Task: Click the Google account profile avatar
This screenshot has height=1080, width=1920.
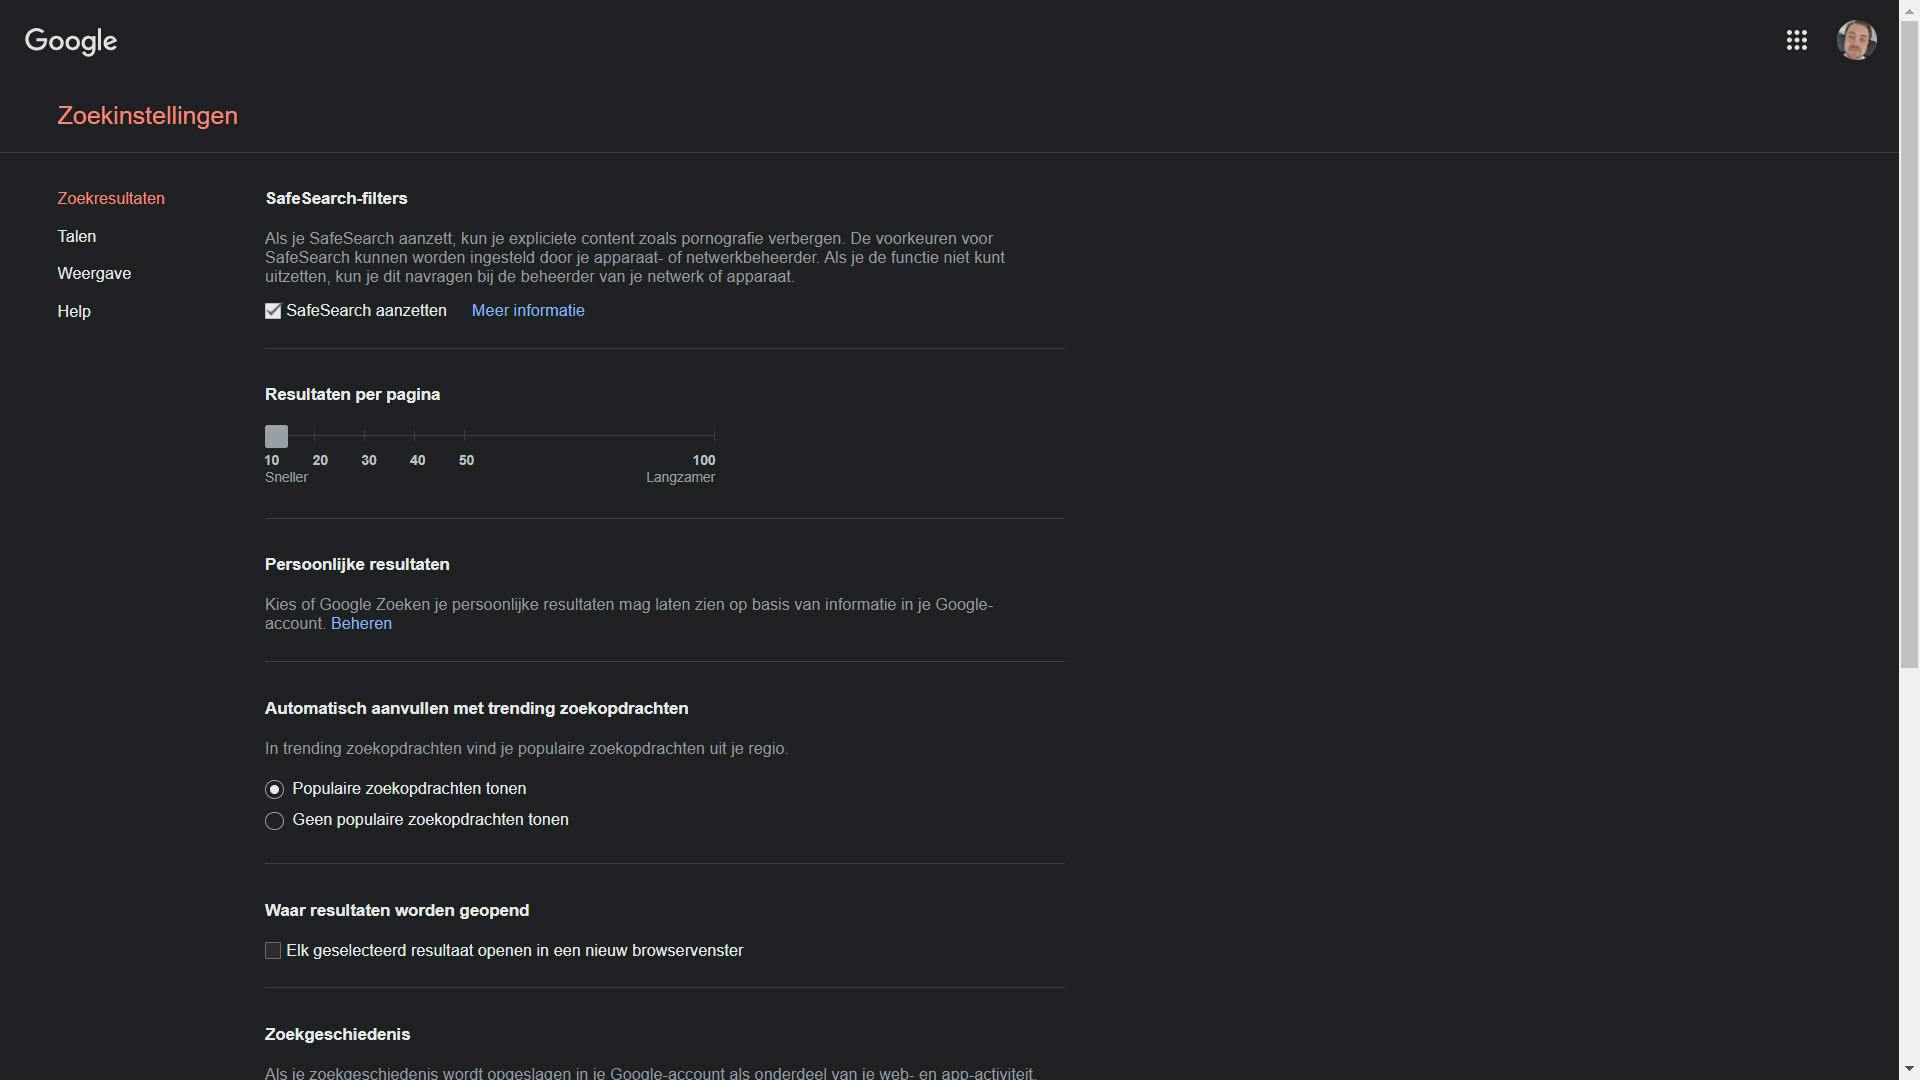Action: coord(1856,40)
